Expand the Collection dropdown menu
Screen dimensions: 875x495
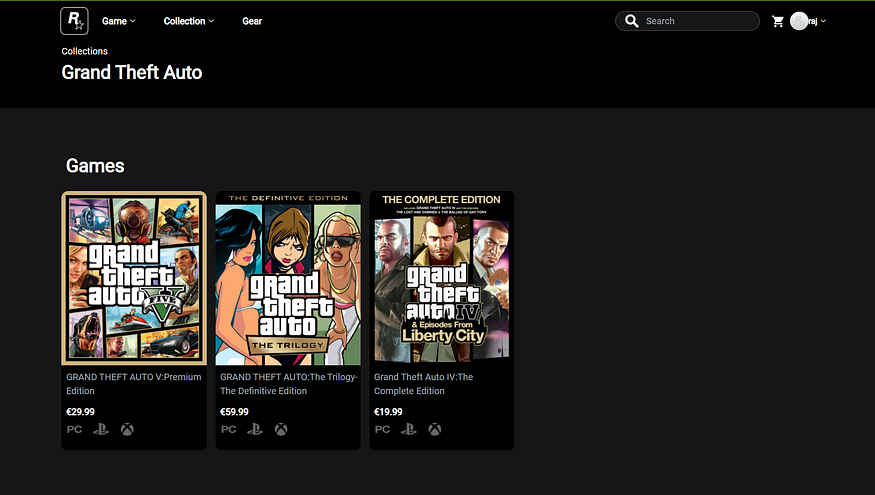[189, 21]
